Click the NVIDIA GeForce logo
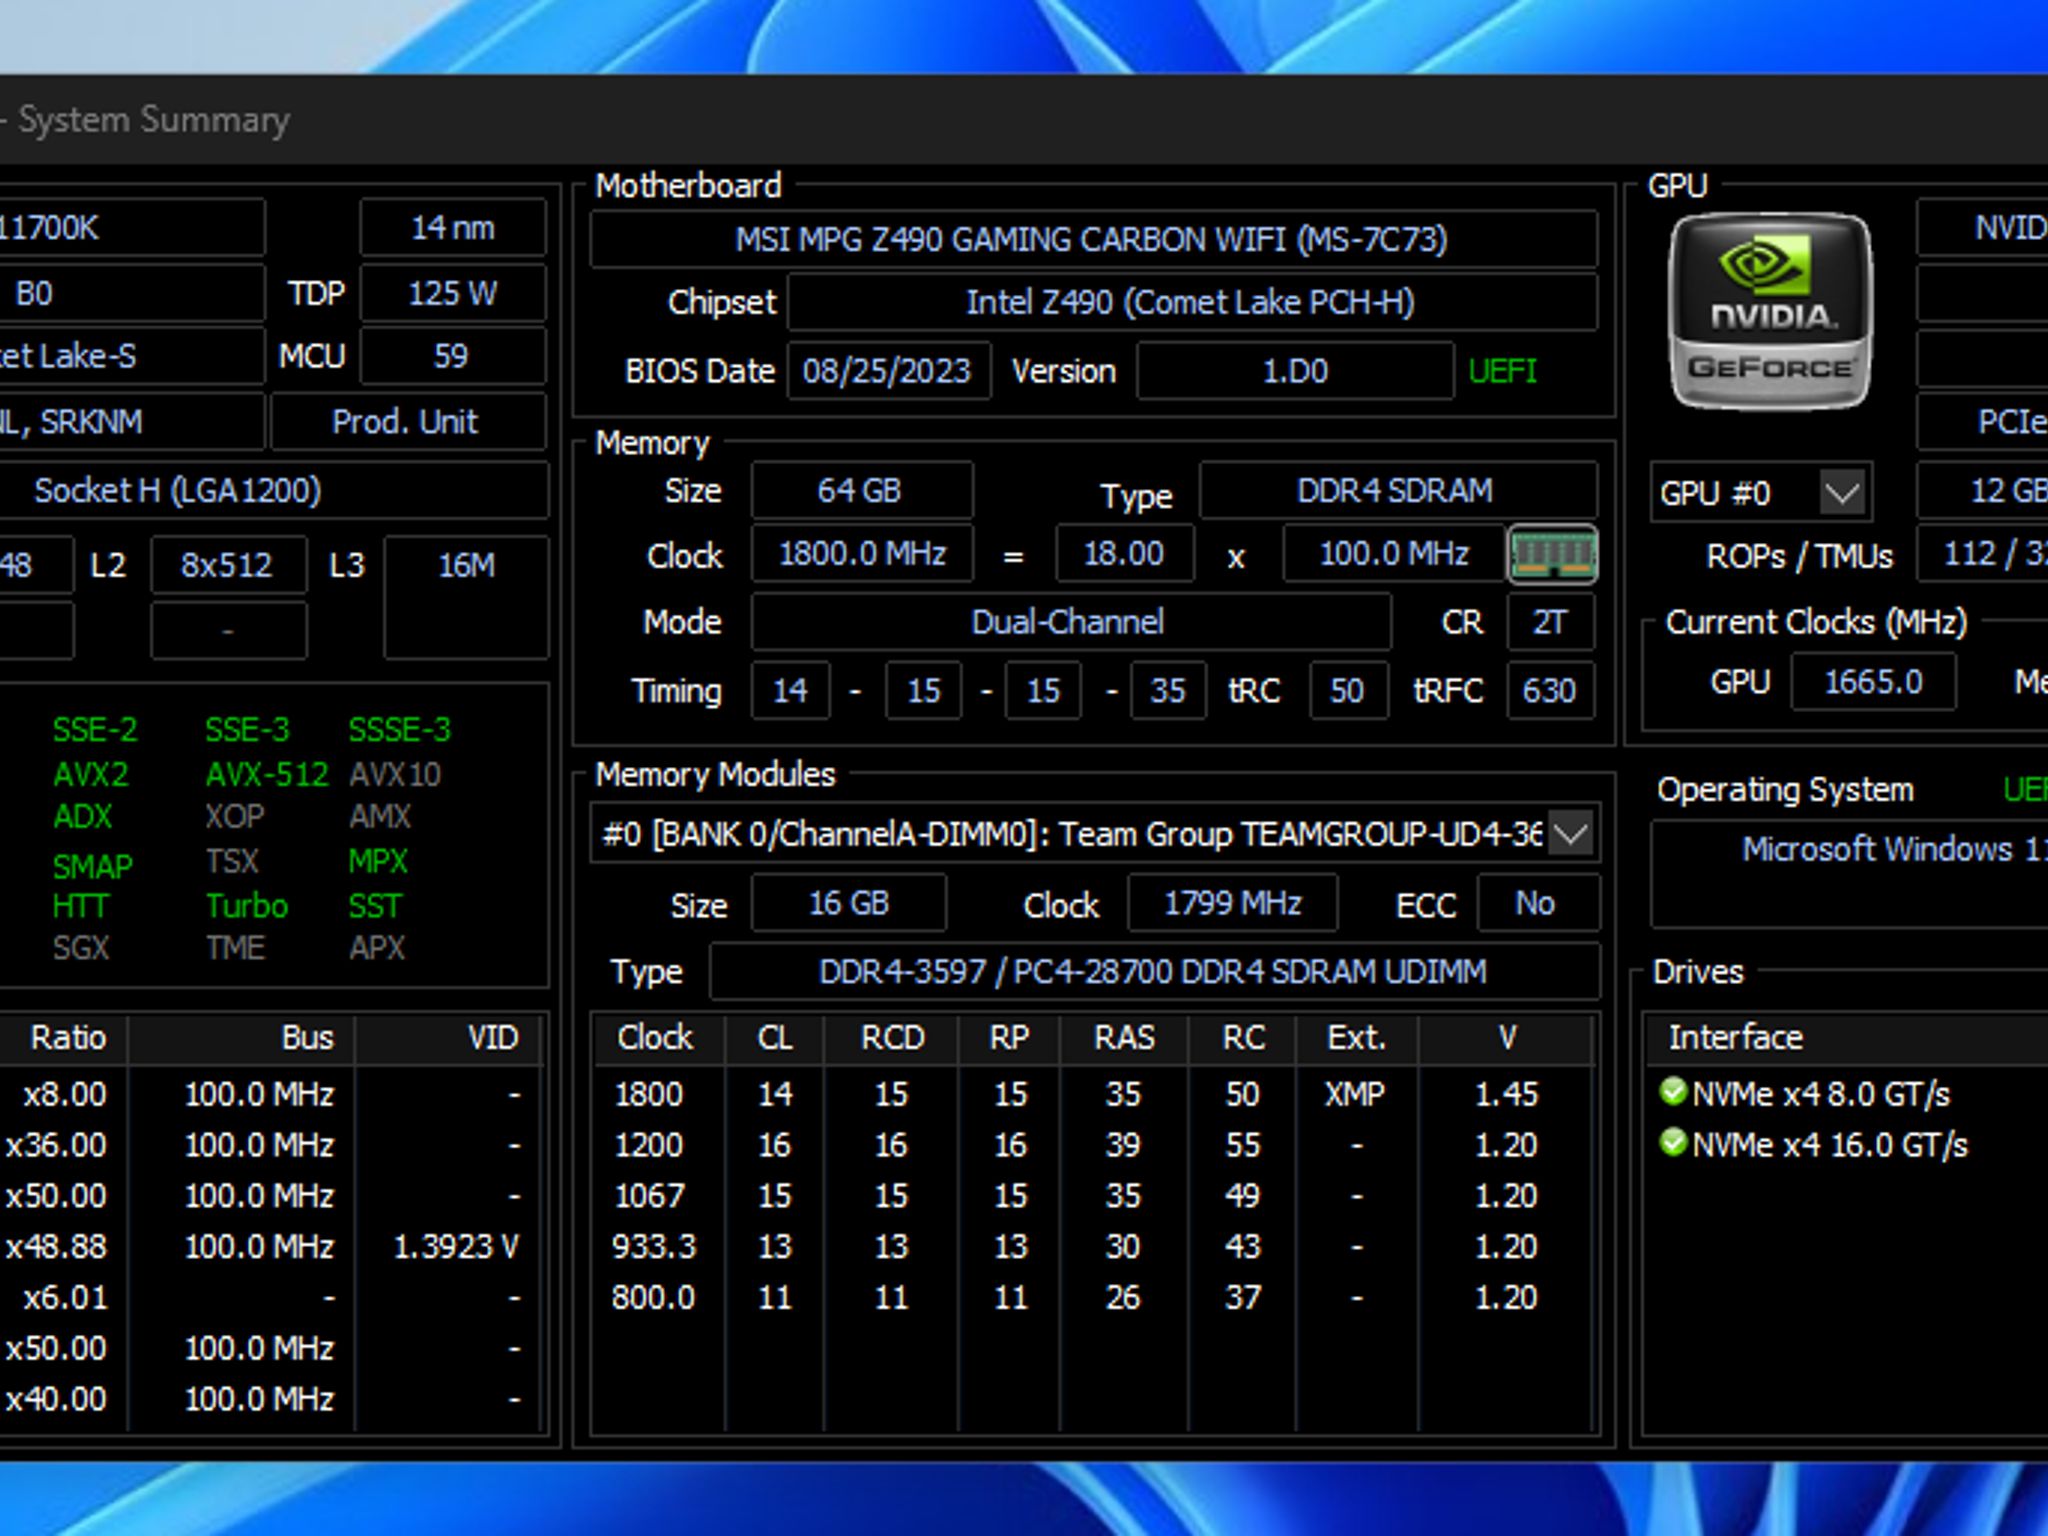The width and height of the screenshot is (2048, 1536). pos(1770,311)
